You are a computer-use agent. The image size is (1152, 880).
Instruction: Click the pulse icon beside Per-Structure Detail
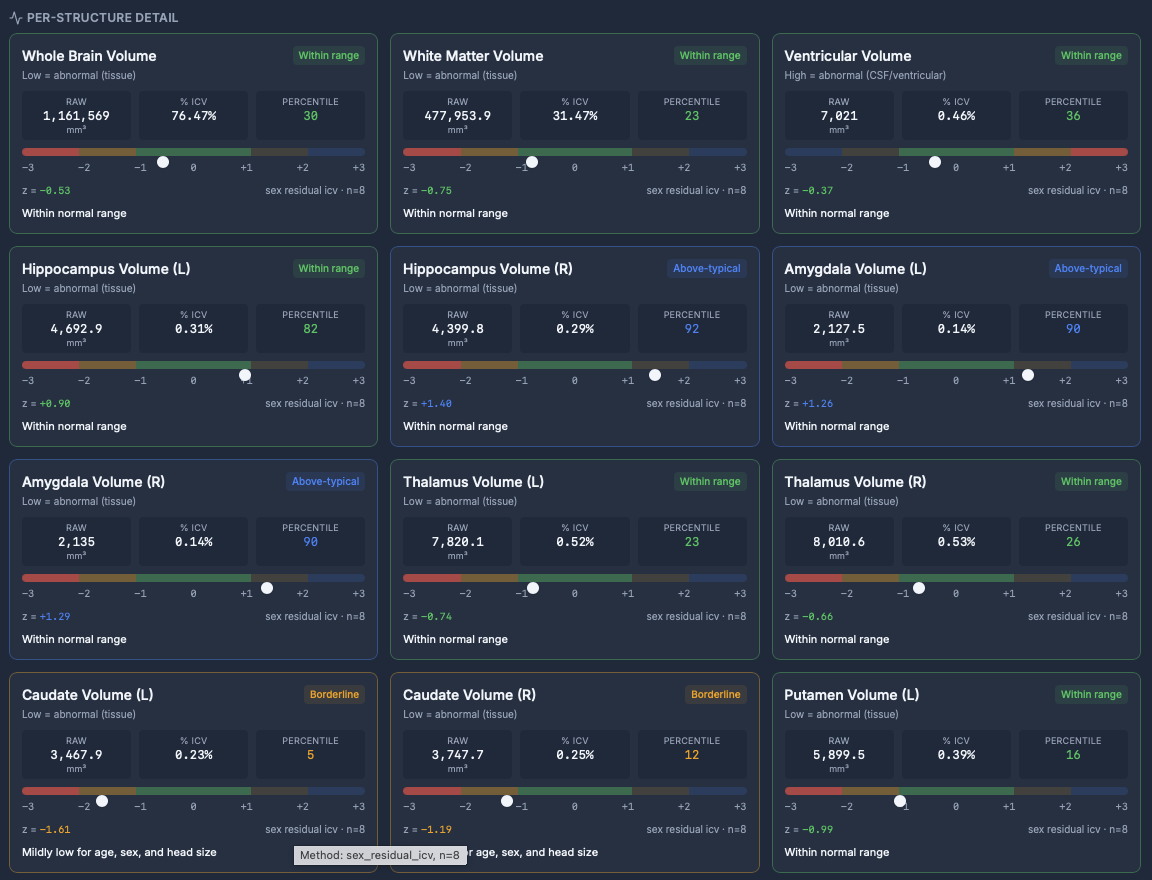[x=15, y=18]
